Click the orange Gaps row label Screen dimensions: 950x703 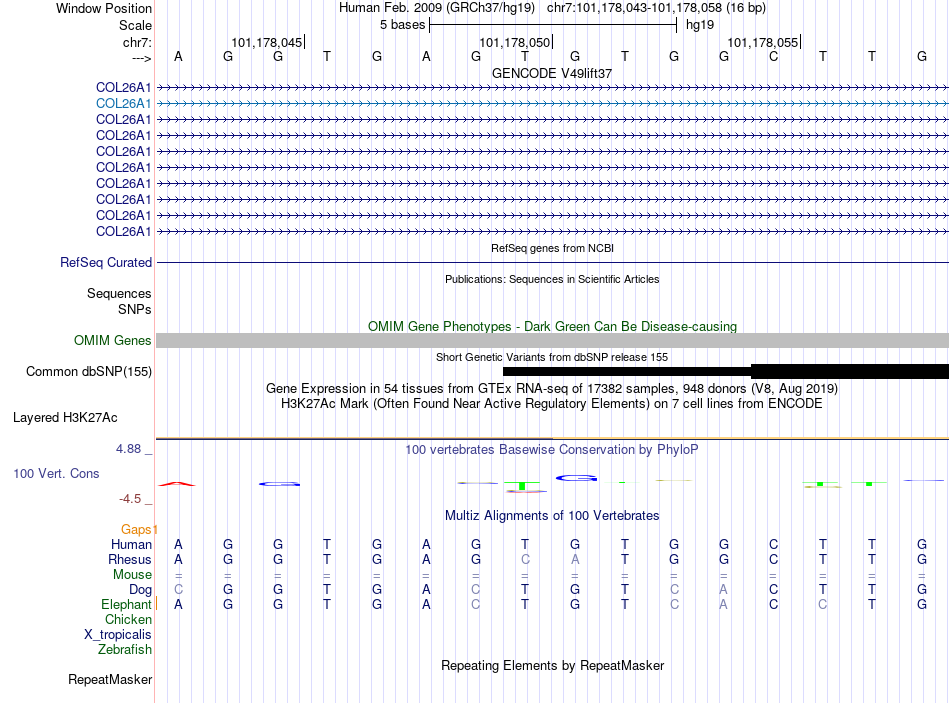tap(136, 530)
